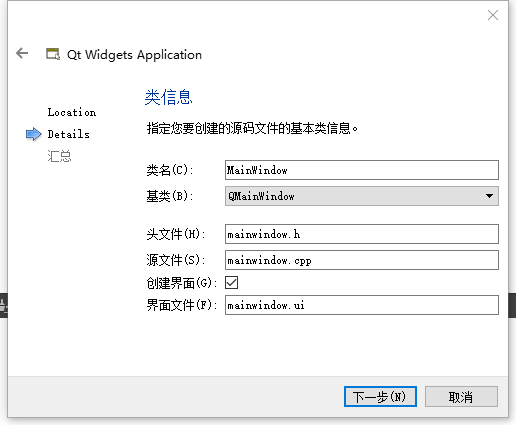
Task: Select the Location wizard step
Action: point(72,112)
